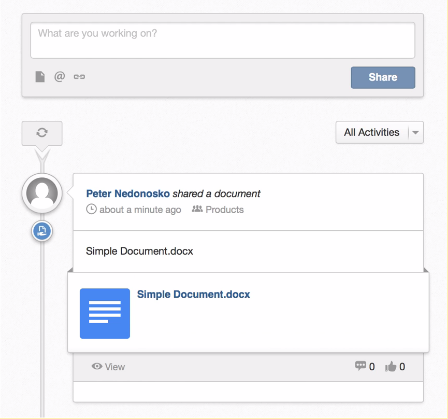Post the status with Share button
448x419 pixels.
[x=383, y=77]
